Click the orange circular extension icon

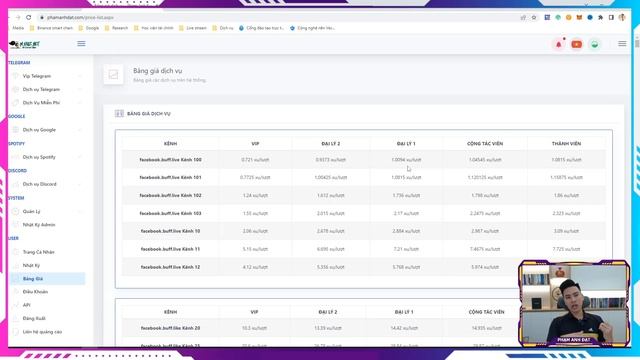point(569,18)
